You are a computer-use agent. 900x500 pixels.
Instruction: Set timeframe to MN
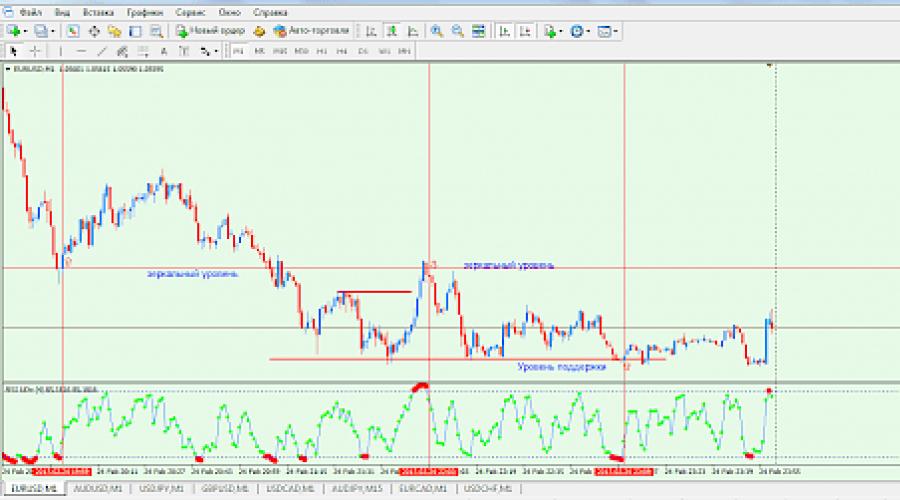[x=404, y=51]
